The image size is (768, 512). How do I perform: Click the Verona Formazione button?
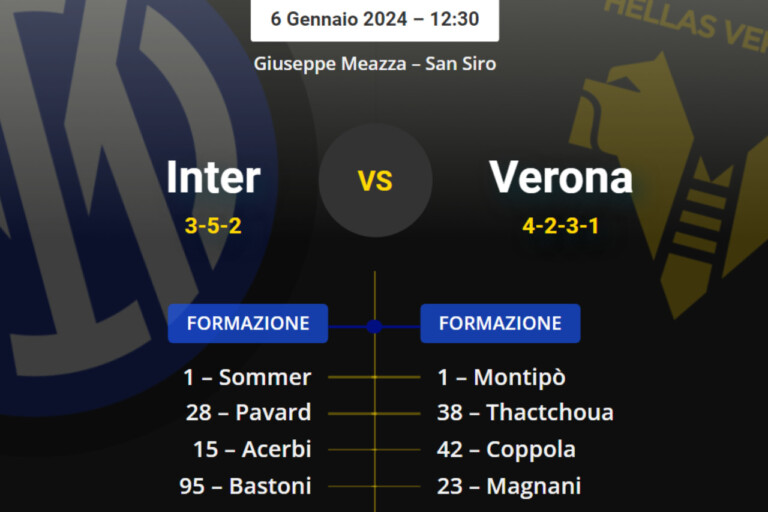tap(500, 324)
